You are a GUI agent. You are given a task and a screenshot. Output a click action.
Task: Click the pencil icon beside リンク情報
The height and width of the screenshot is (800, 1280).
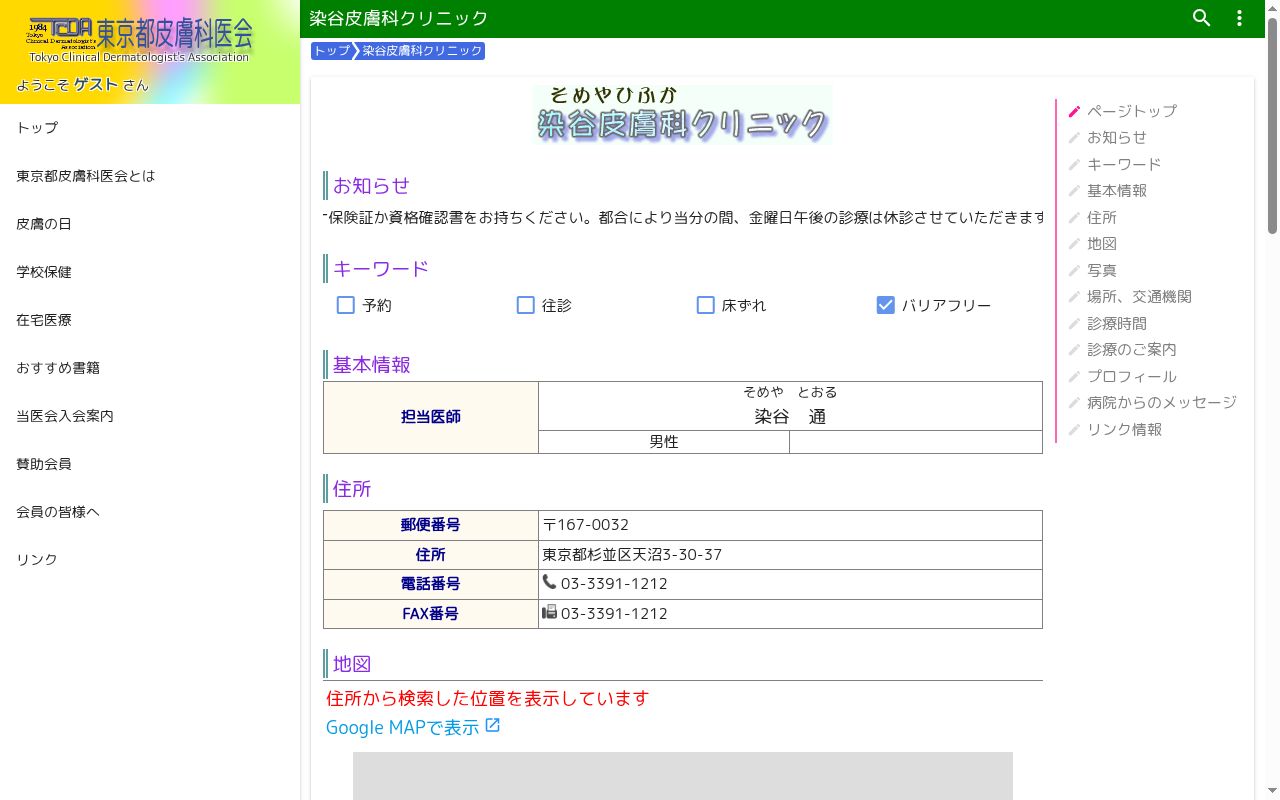pos(1074,430)
